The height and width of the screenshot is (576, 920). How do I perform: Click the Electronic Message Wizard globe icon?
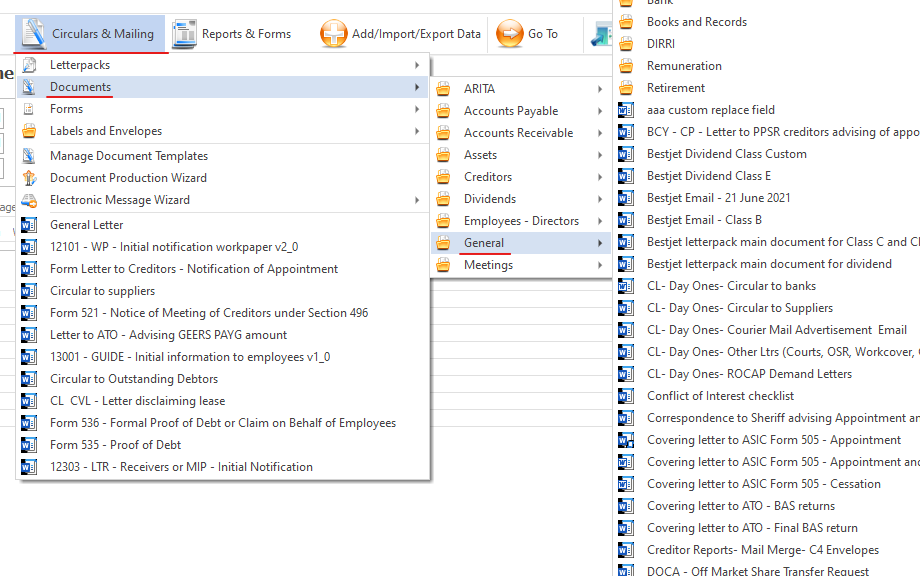point(31,199)
